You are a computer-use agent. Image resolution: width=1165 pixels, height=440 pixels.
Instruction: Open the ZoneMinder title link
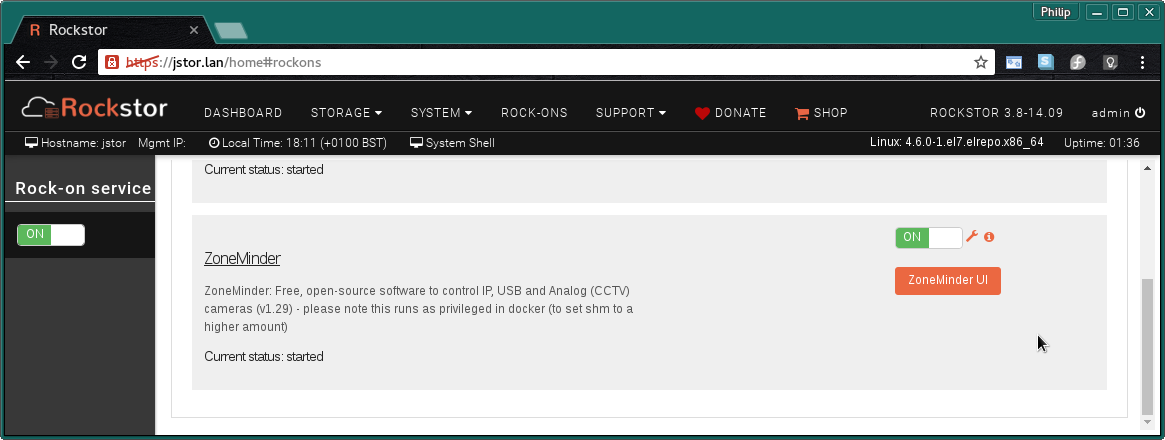pos(242,258)
